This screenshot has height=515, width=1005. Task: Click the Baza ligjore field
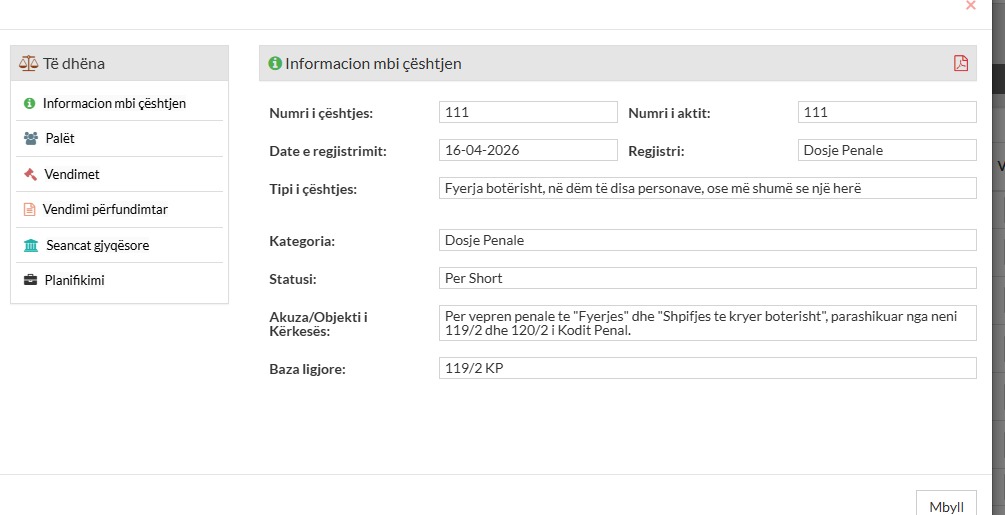point(707,369)
